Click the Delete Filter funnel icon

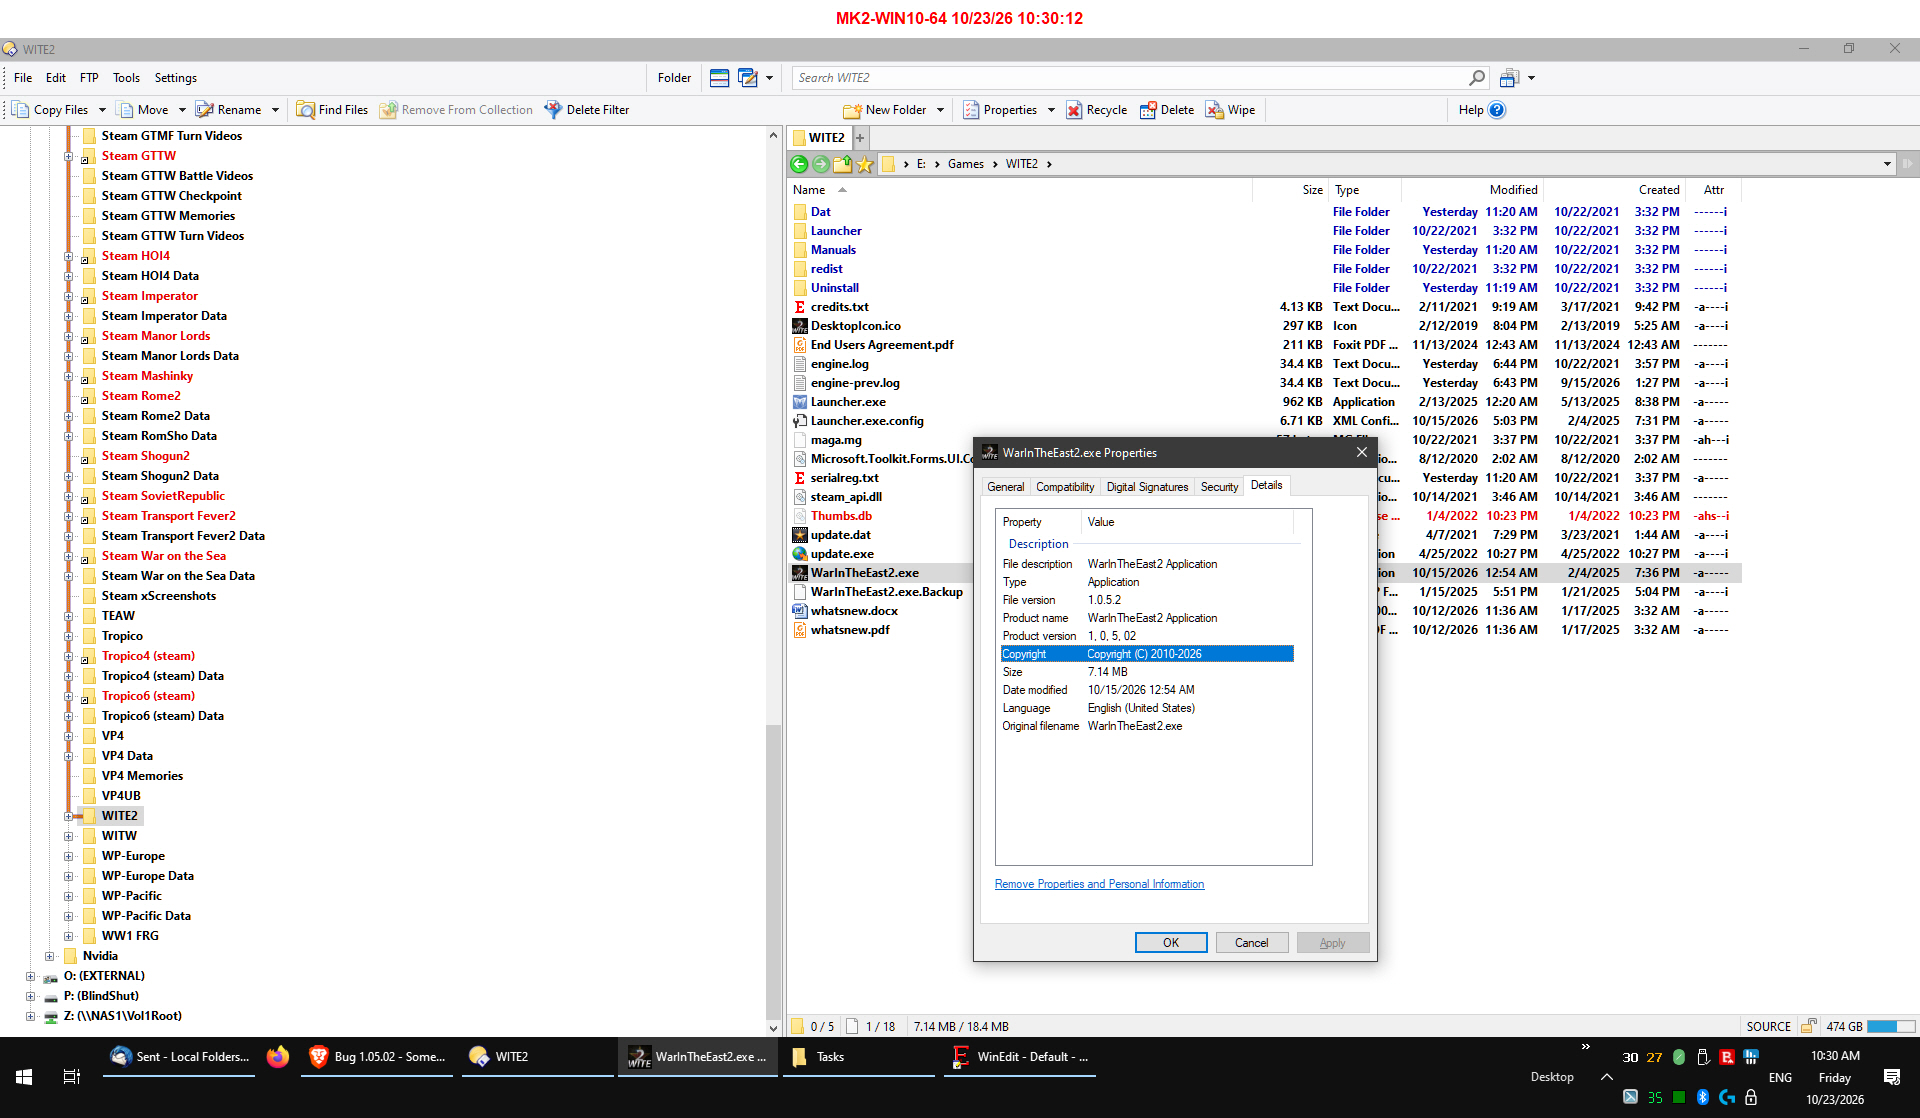pos(553,110)
